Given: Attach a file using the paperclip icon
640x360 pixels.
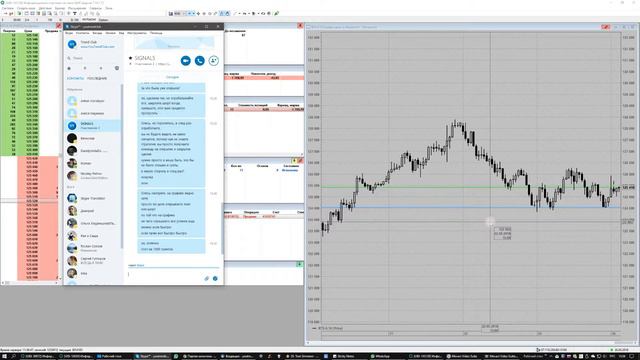Looking at the screenshot, I should [x=207, y=278].
